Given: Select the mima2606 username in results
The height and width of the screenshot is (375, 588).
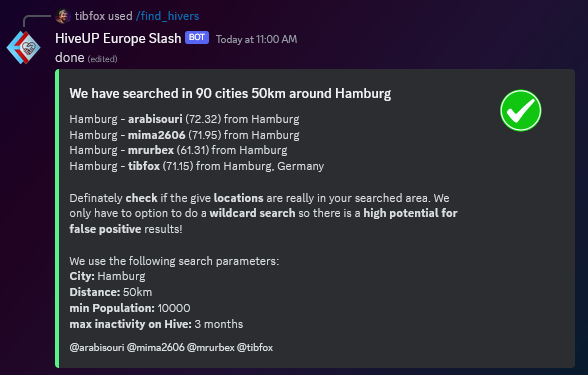Looking at the screenshot, I should click(157, 135).
